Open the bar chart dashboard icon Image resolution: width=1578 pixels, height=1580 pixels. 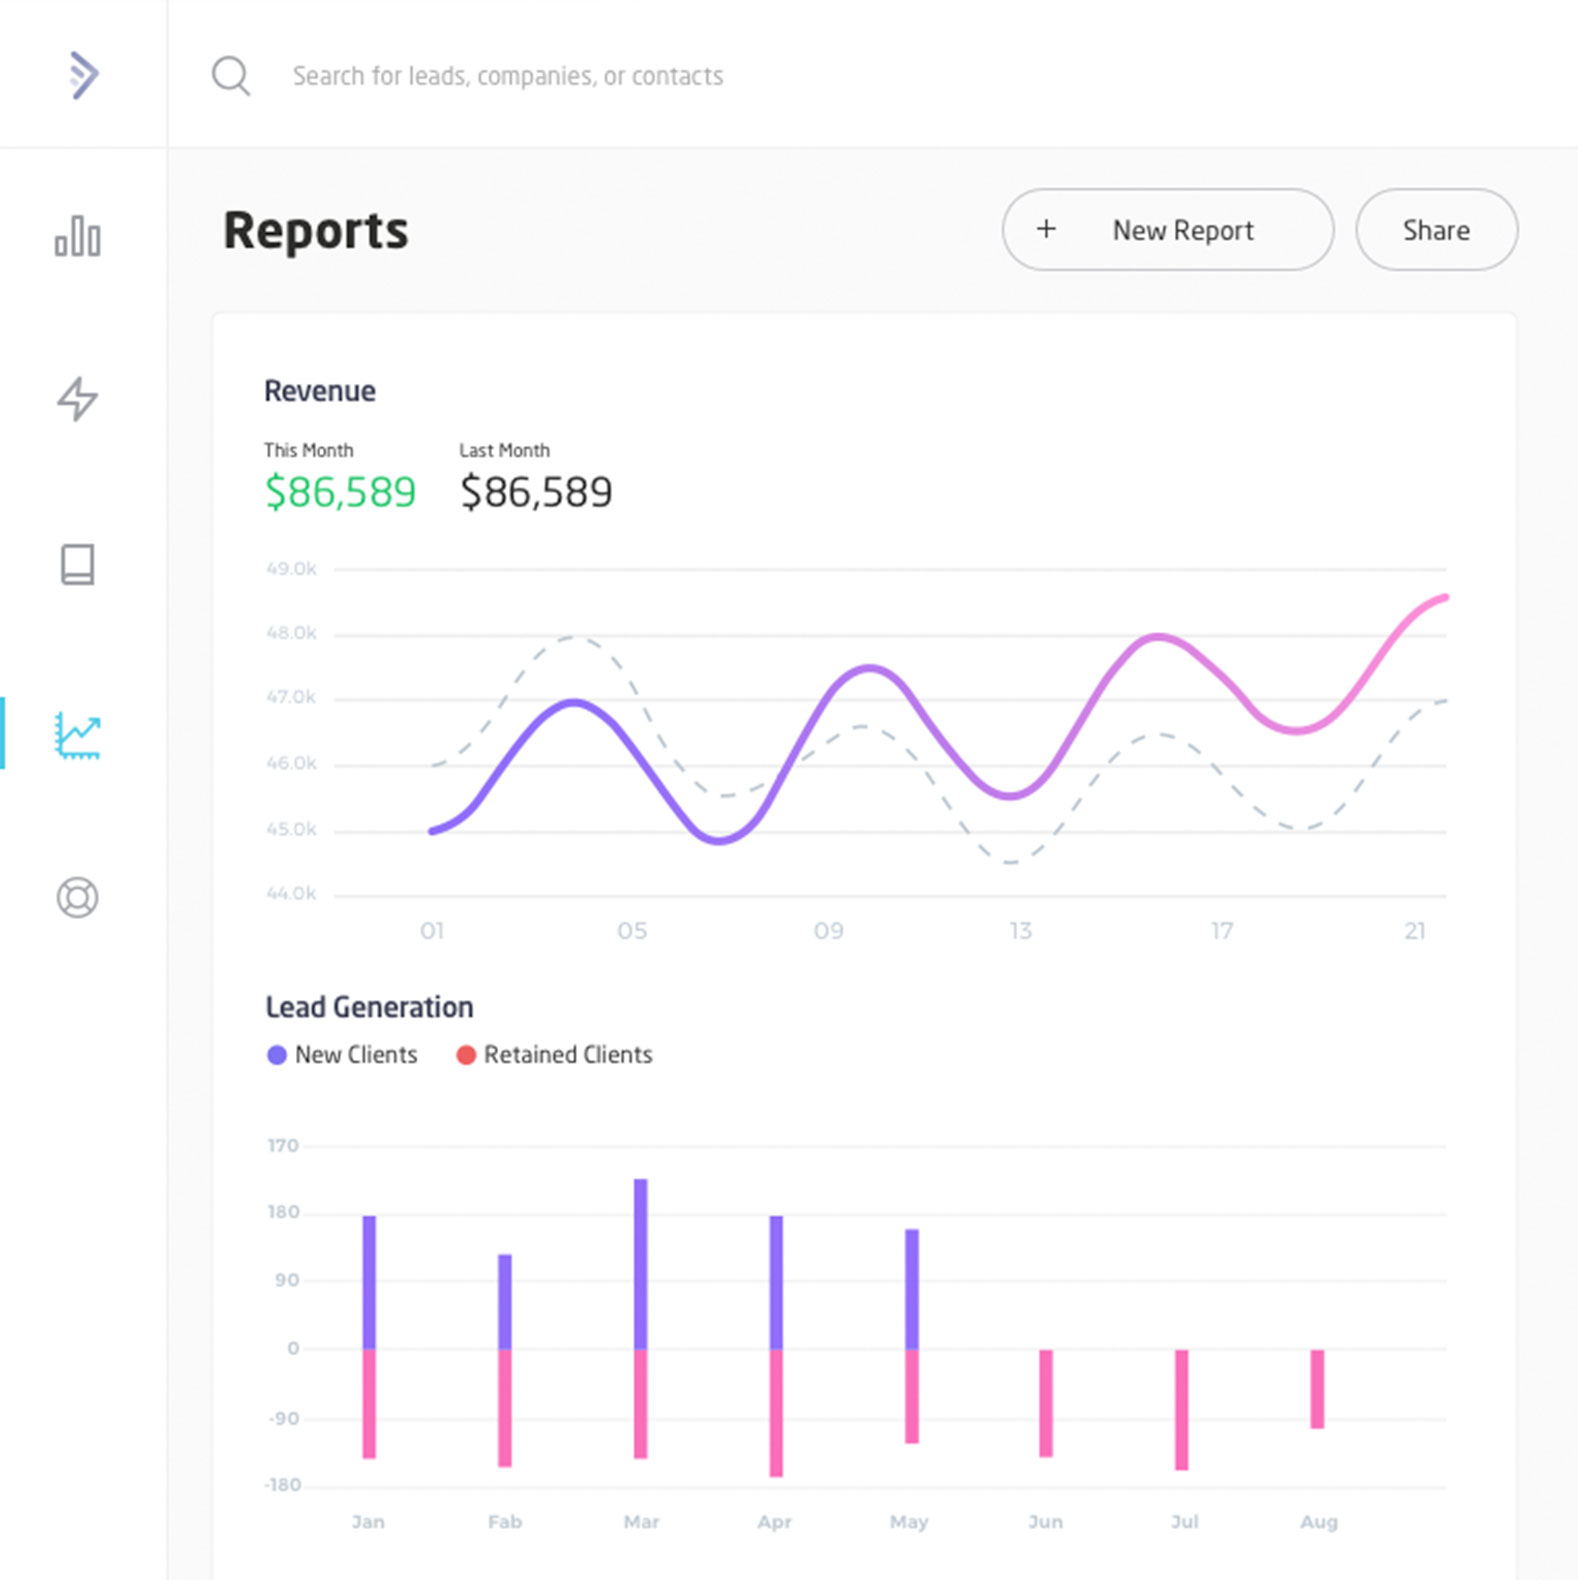coord(77,237)
